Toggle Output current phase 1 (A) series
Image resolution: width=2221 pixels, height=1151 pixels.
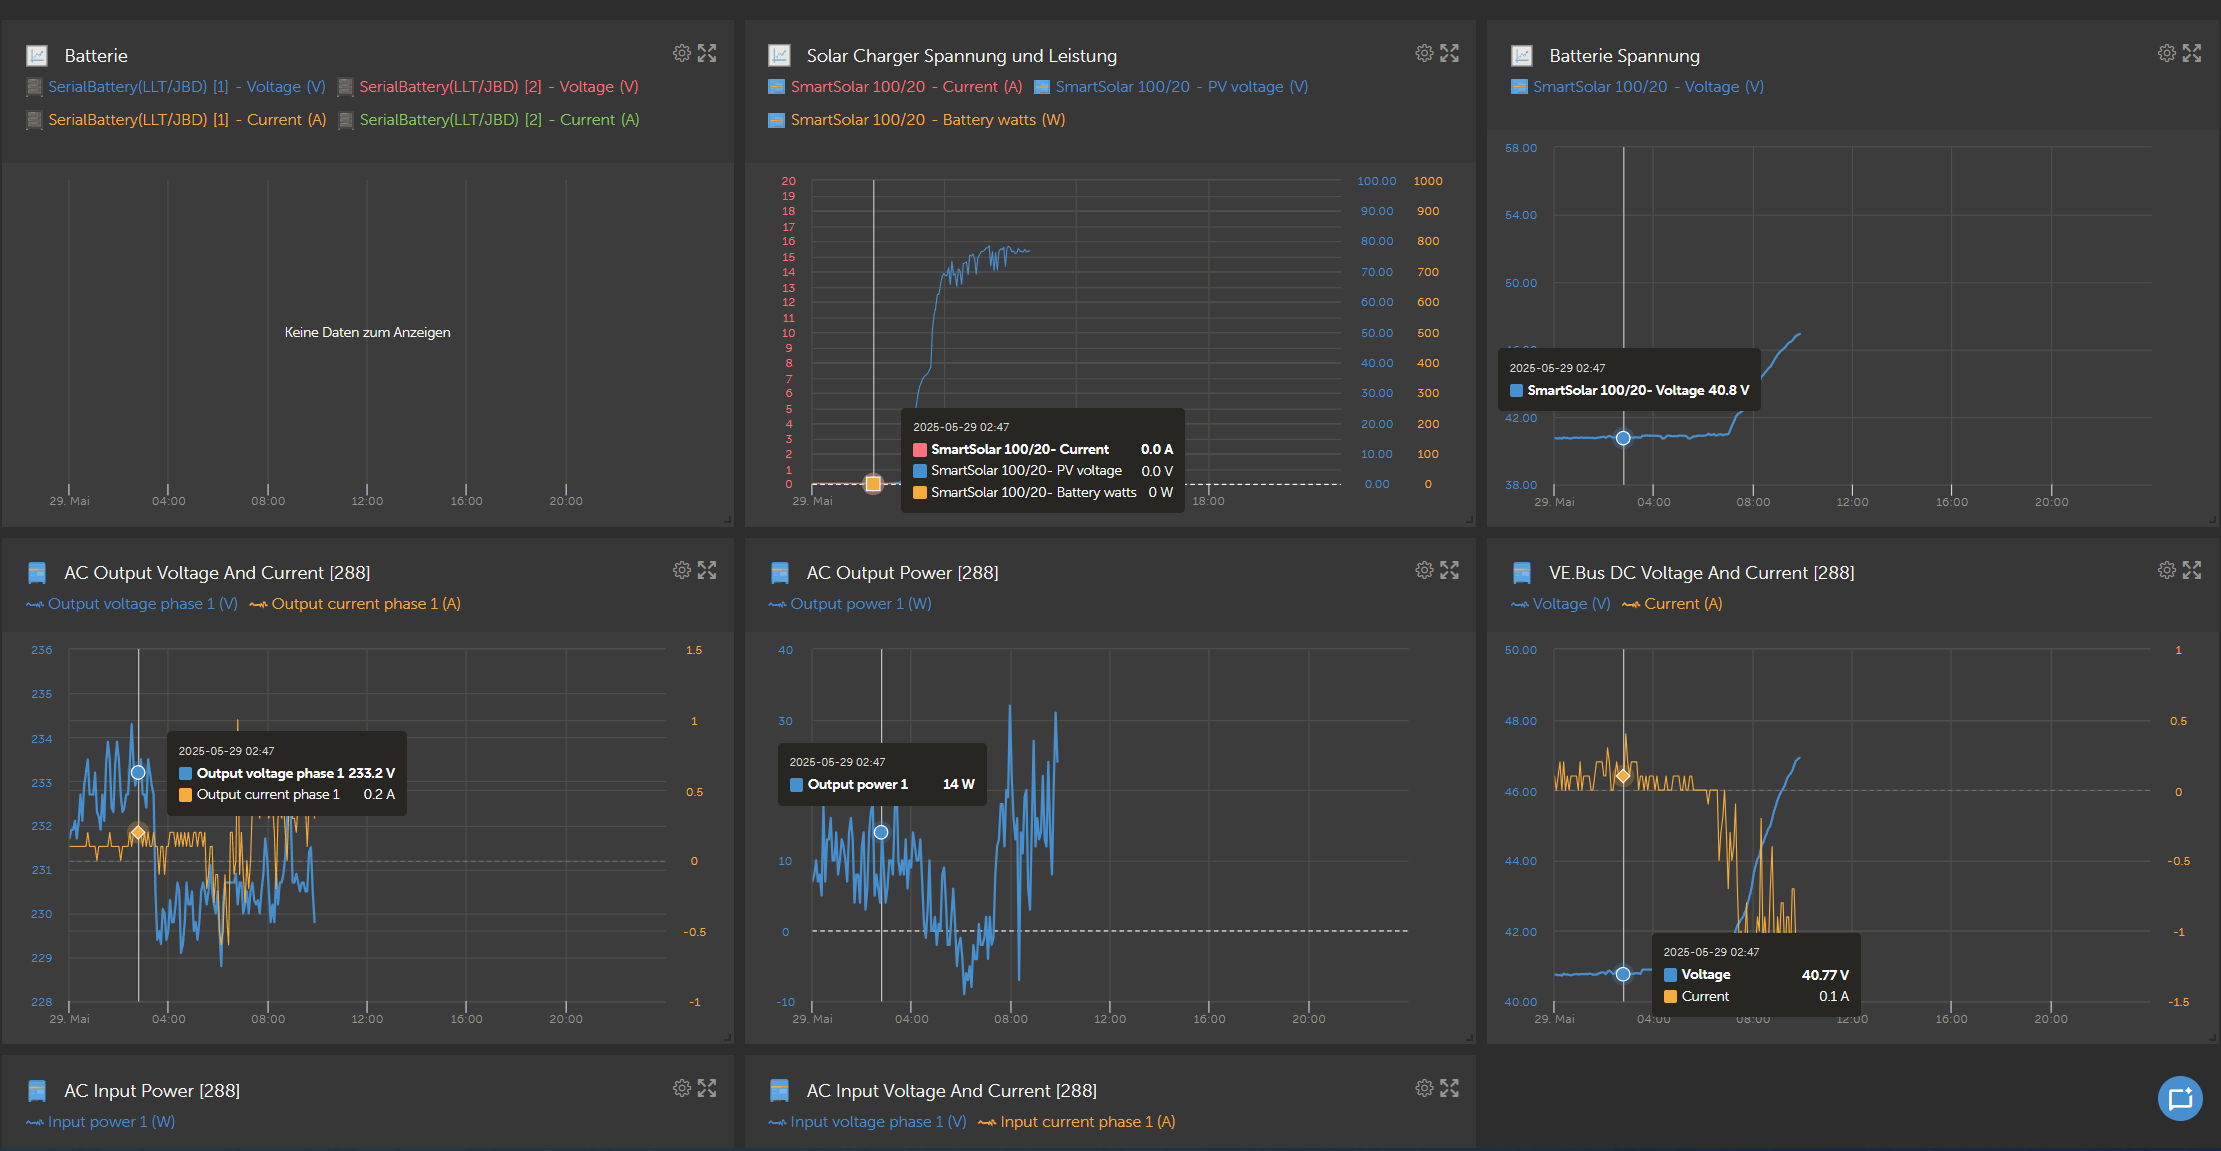[355, 604]
